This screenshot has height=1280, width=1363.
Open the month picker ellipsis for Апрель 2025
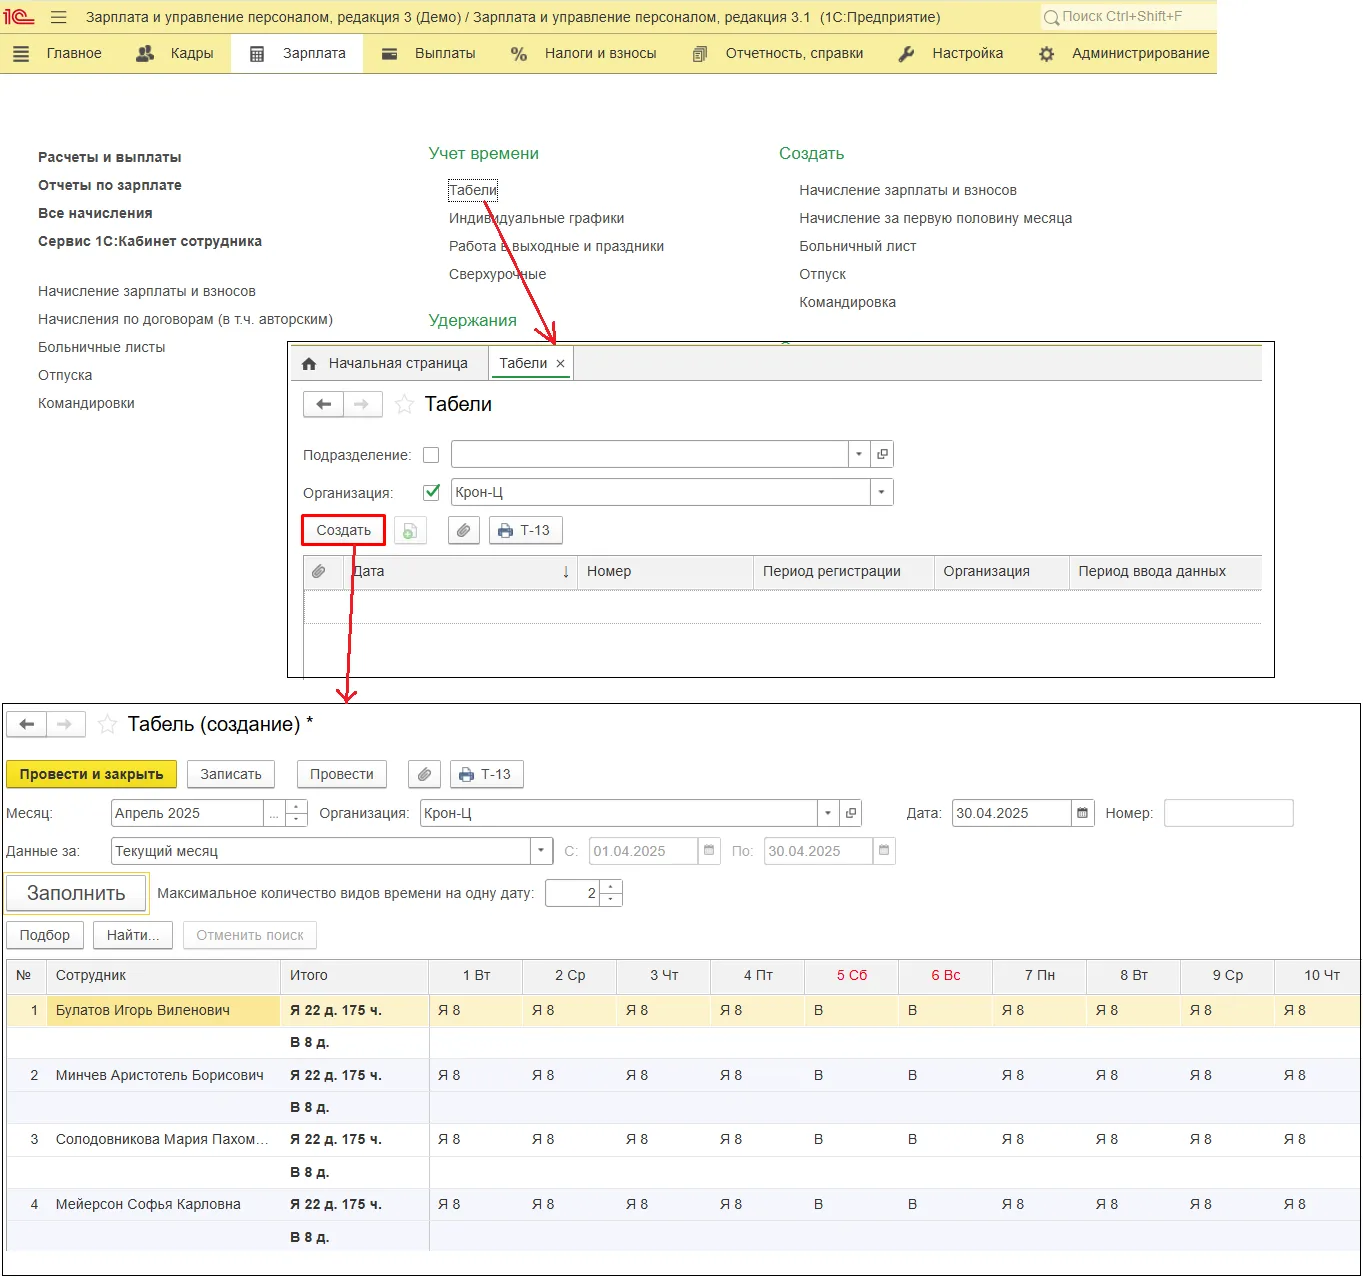click(x=274, y=813)
